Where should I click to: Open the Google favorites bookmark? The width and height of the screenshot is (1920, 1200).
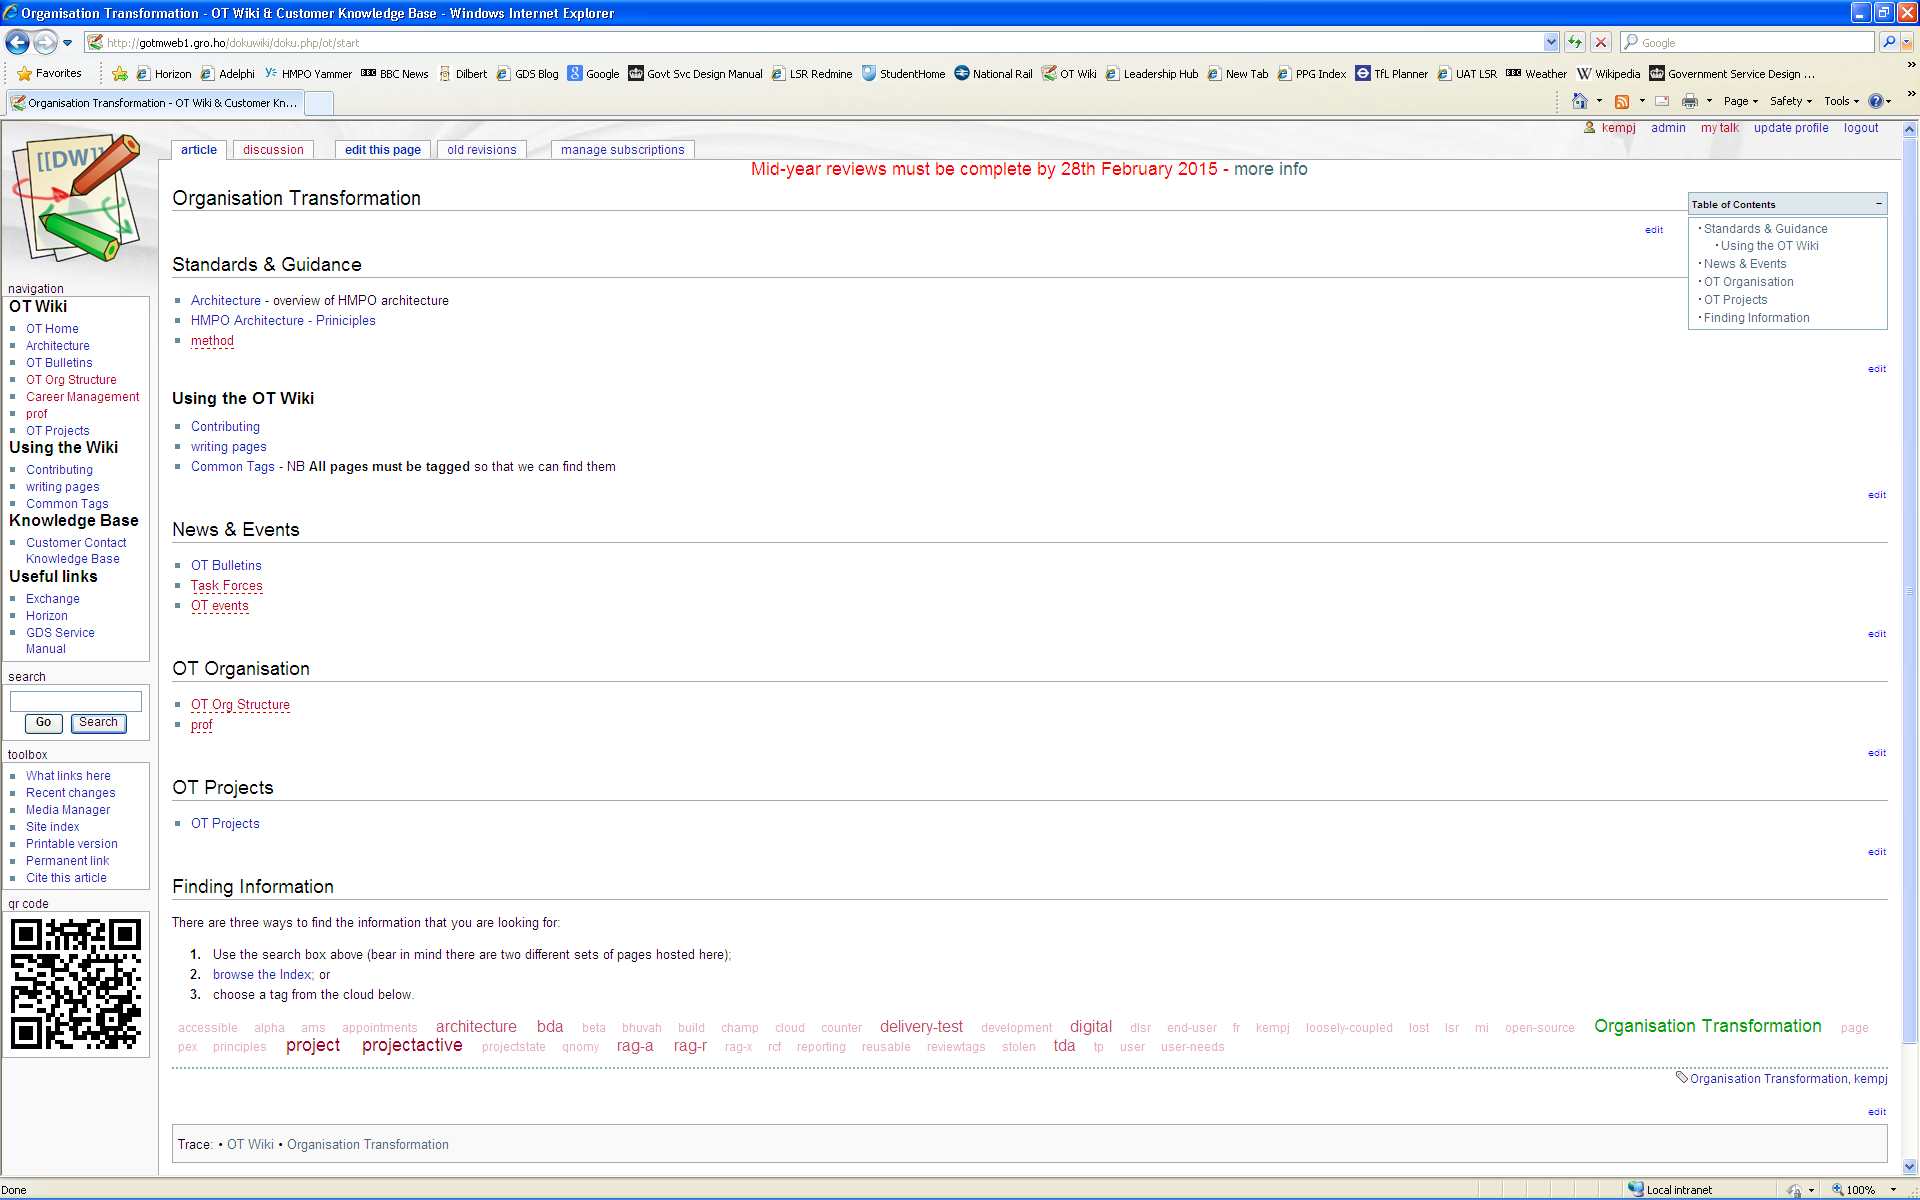pos(593,74)
